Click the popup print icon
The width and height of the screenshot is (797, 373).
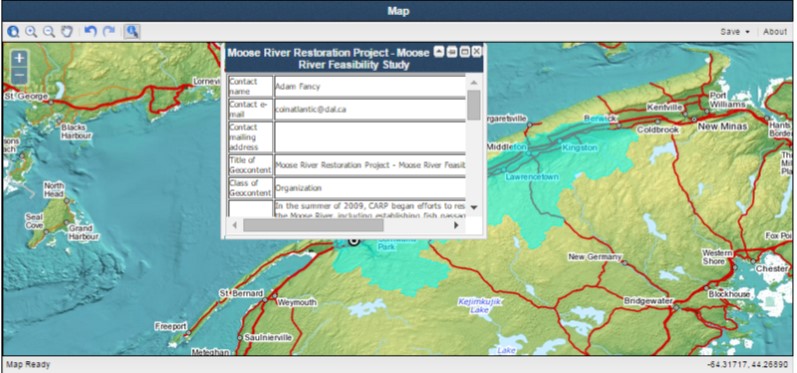(x=452, y=52)
